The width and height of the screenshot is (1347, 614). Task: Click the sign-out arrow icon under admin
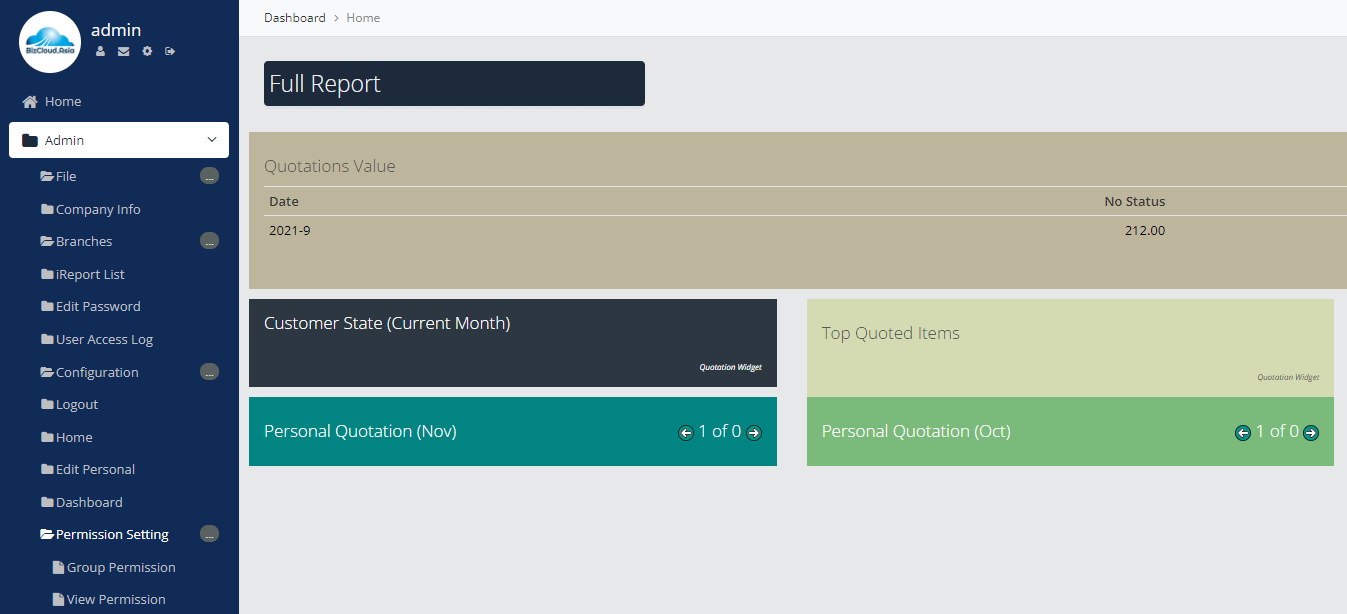(170, 51)
